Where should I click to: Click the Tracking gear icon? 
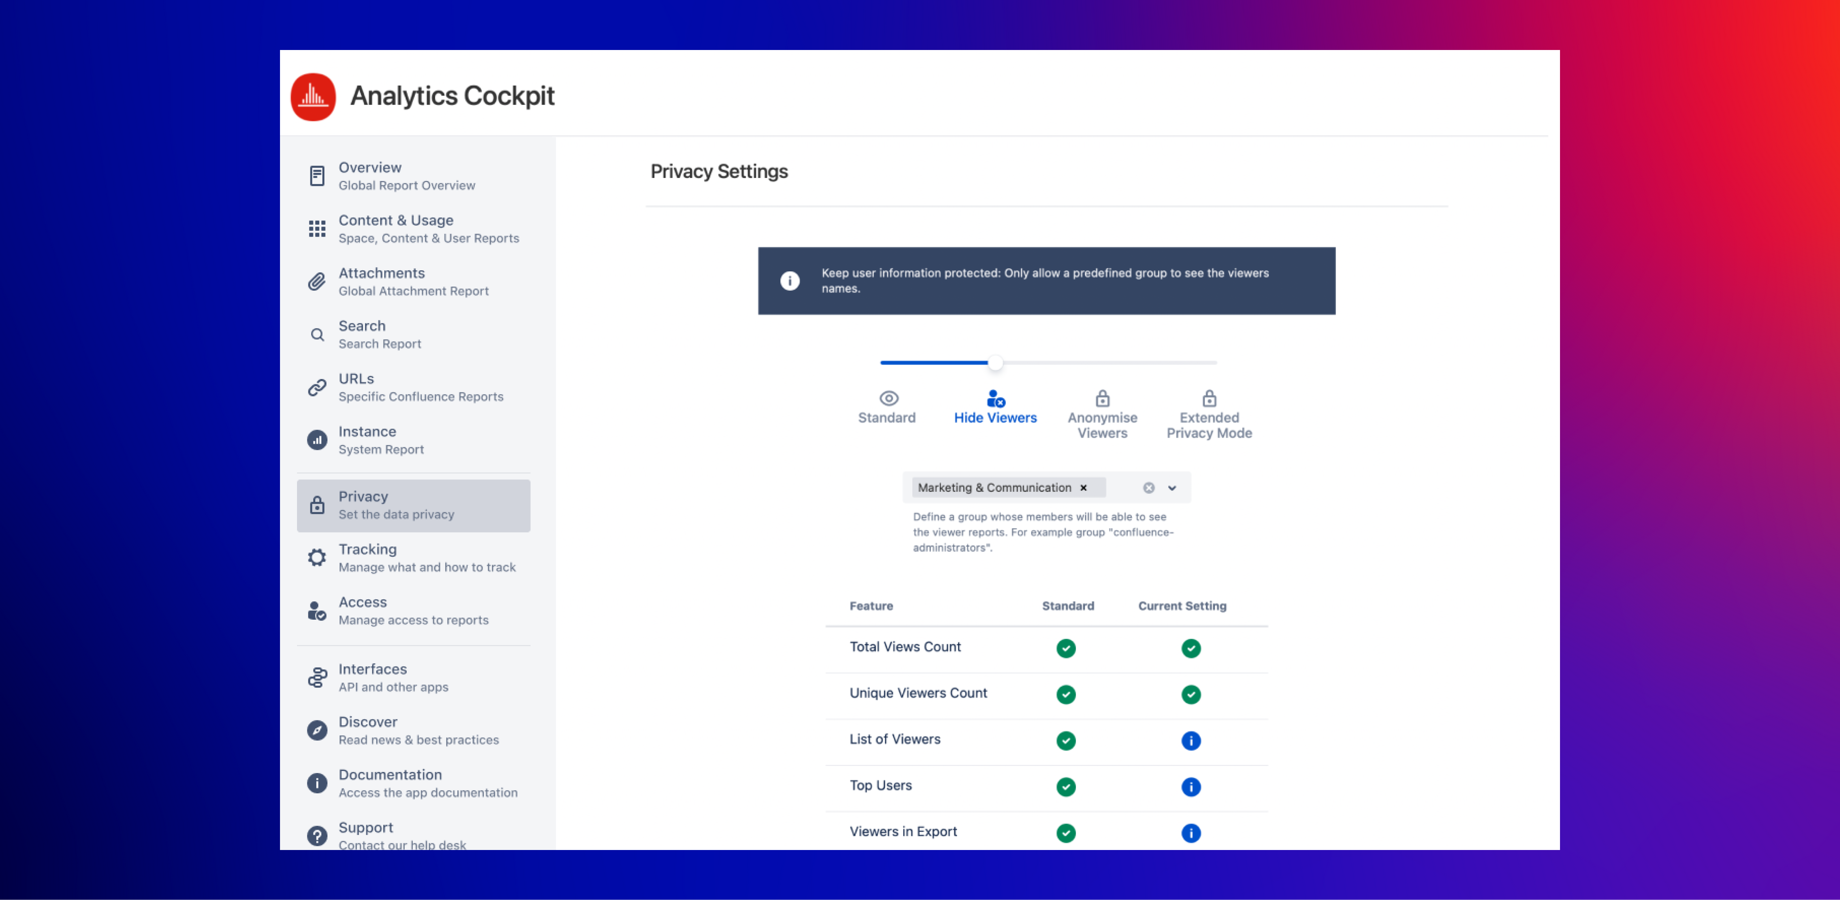point(316,558)
